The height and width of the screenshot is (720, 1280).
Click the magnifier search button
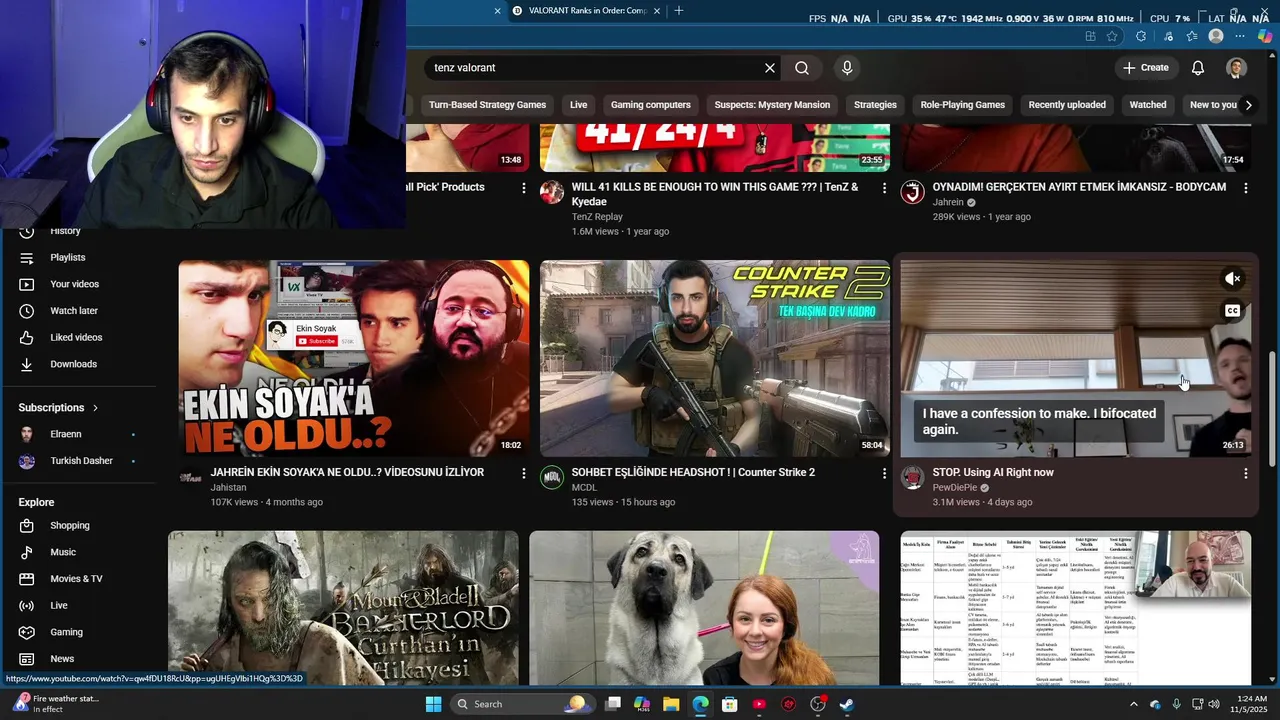pos(802,68)
